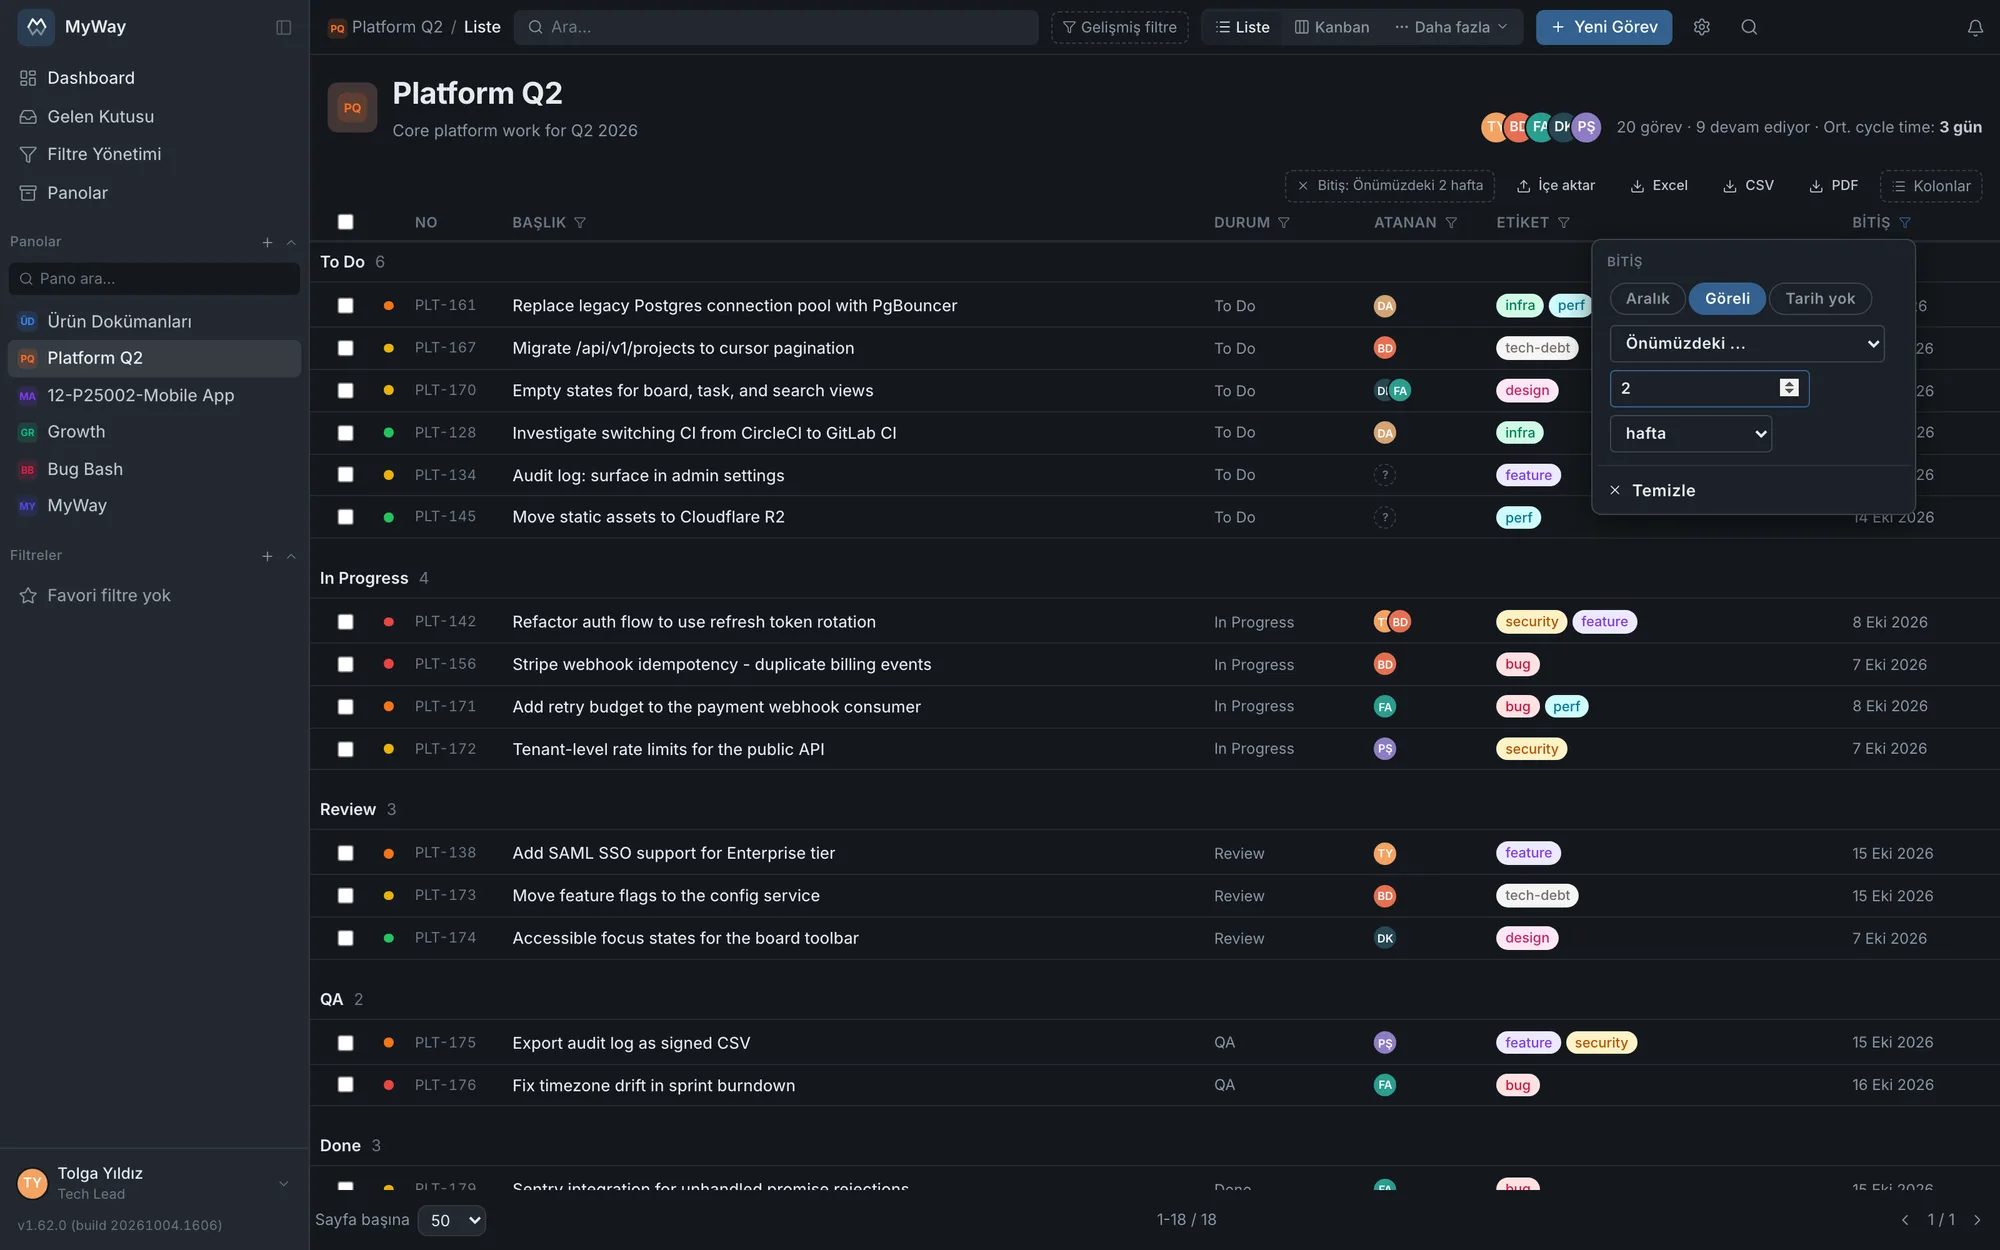The width and height of the screenshot is (2000, 1250).
Task: Open notifications bell icon
Action: click(x=1975, y=27)
